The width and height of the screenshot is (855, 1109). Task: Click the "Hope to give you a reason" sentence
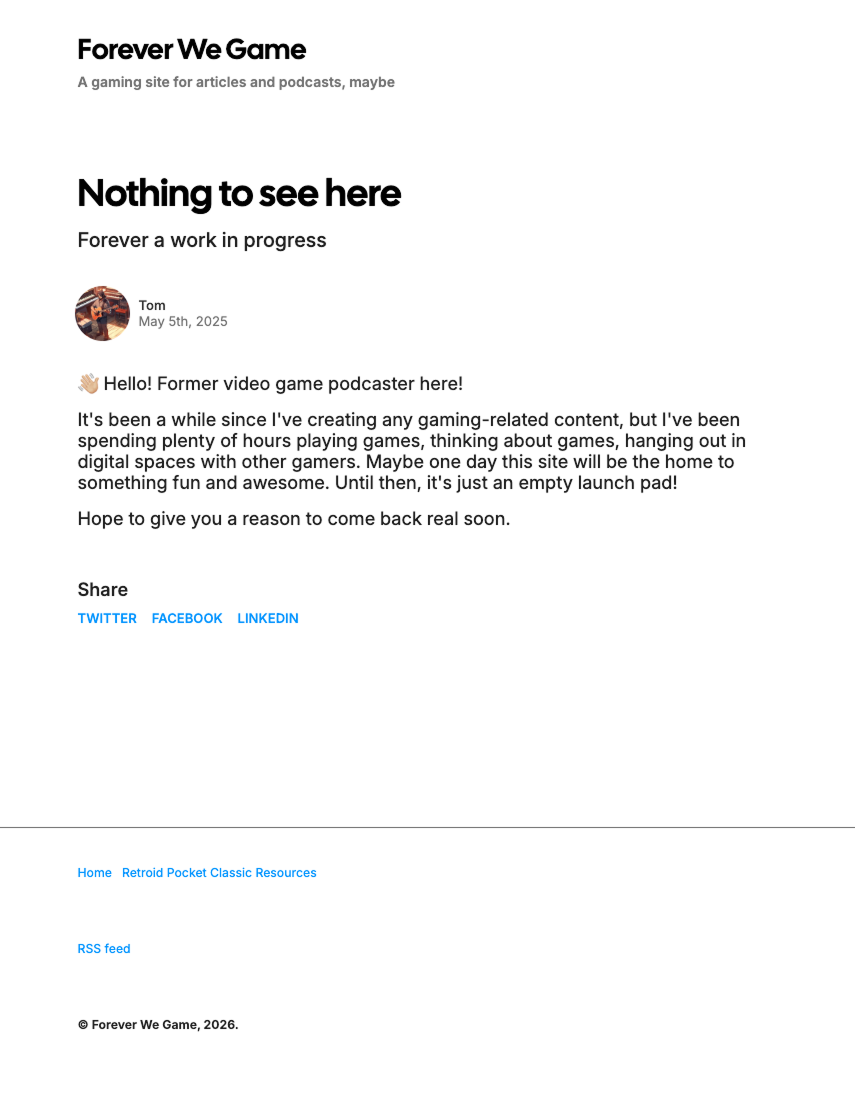[294, 519]
